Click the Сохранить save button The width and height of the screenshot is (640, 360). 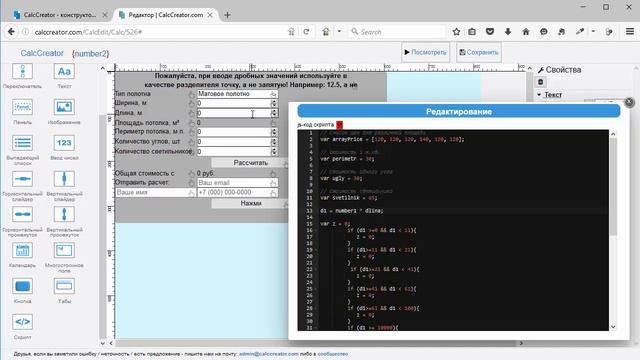pos(479,52)
